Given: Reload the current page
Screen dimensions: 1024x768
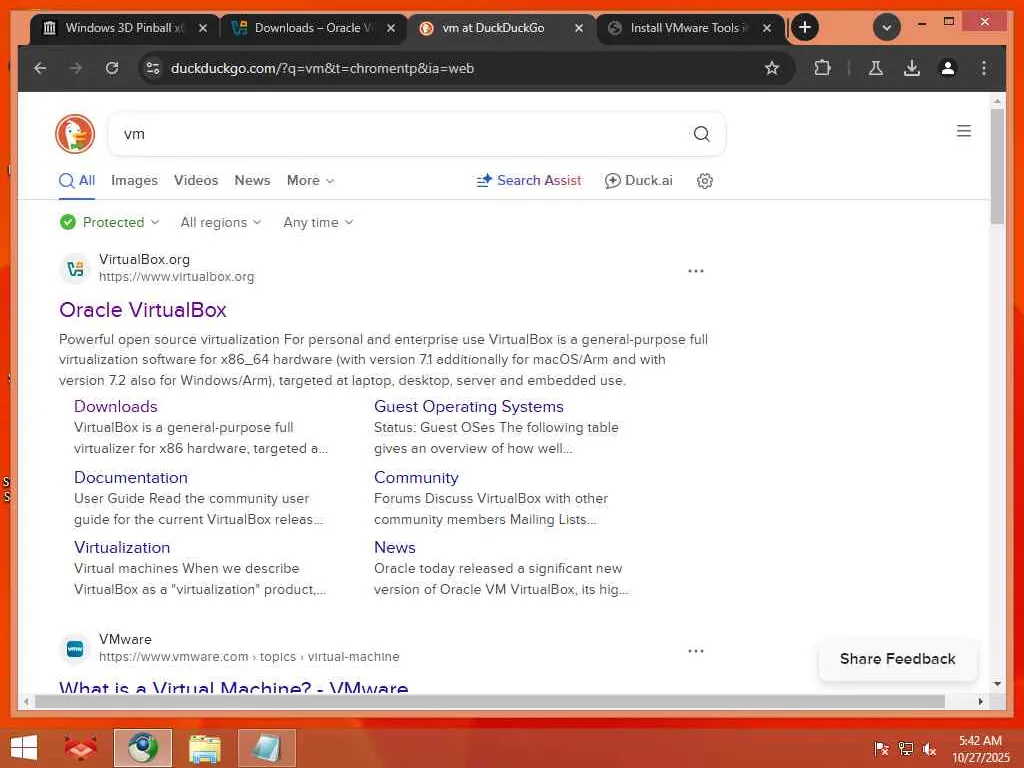Looking at the screenshot, I should (x=112, y=68).
